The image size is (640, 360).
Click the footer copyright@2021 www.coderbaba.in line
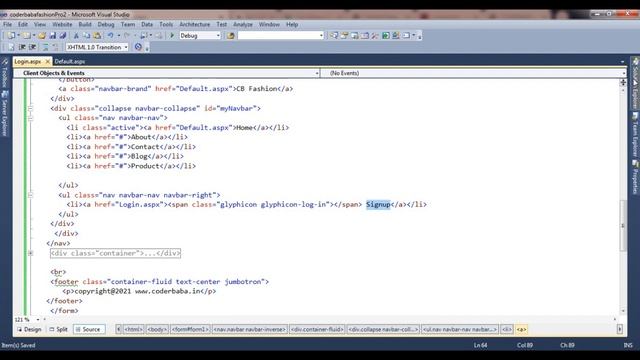tap(139, 291)
